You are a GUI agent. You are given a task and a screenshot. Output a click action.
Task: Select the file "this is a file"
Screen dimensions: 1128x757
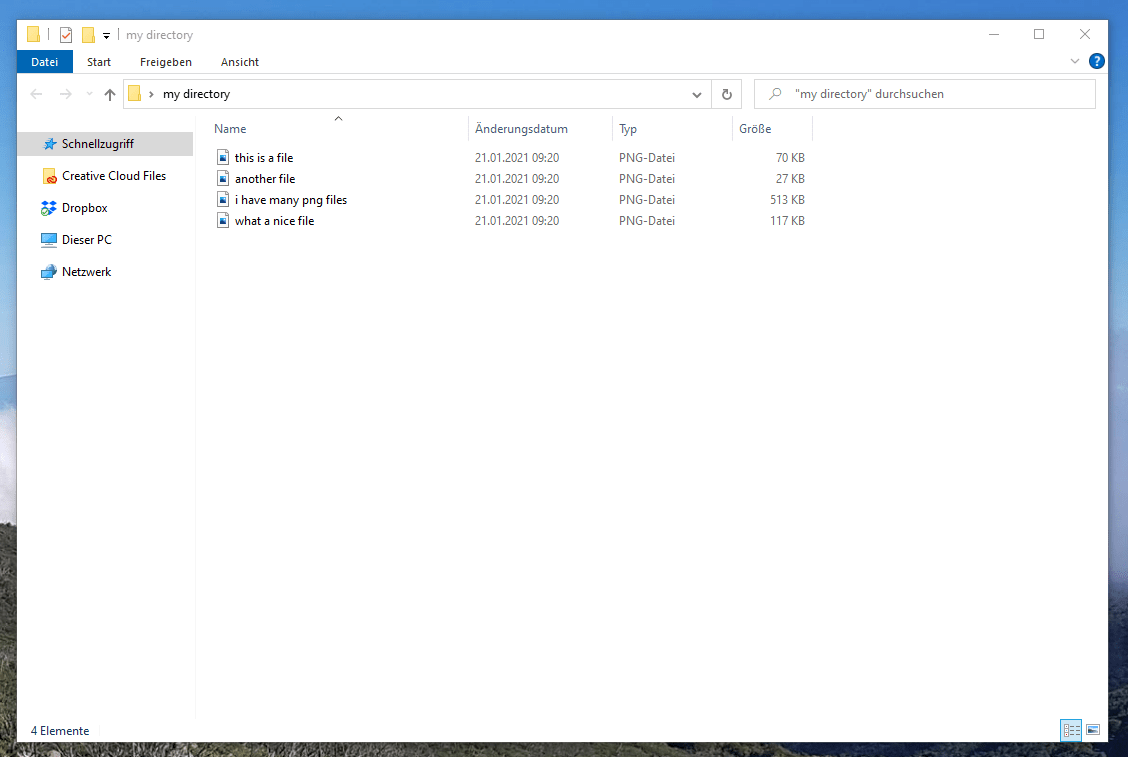click(x=264, y=158)
